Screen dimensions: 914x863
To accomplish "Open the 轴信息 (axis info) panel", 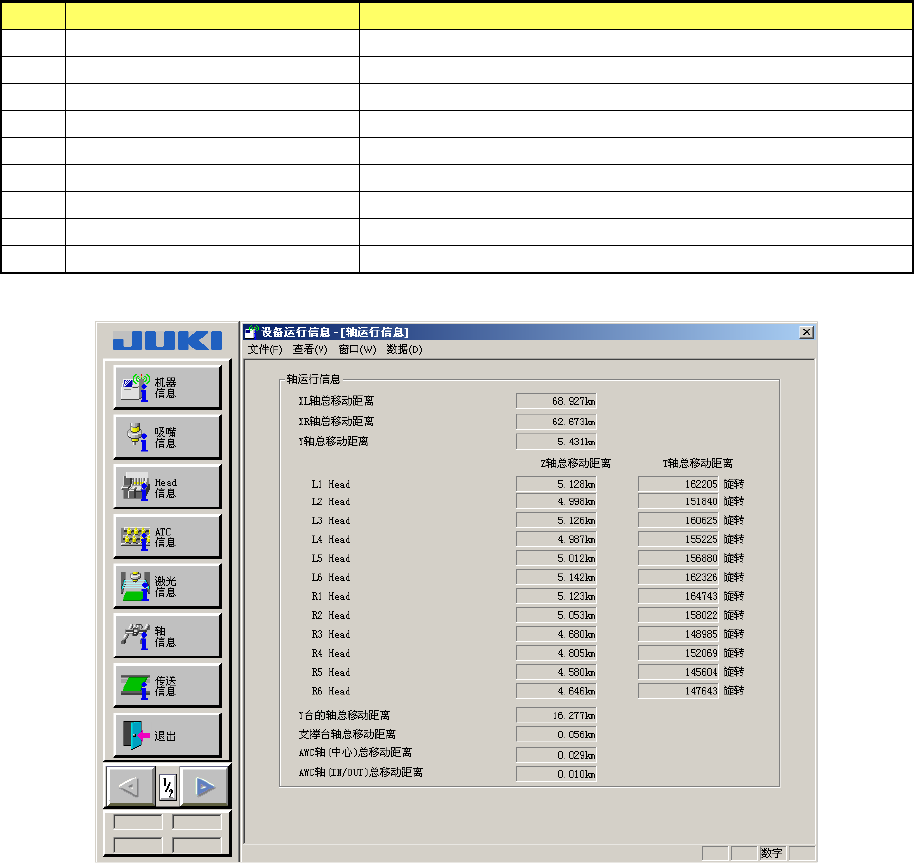I will [x=167, y=636].
